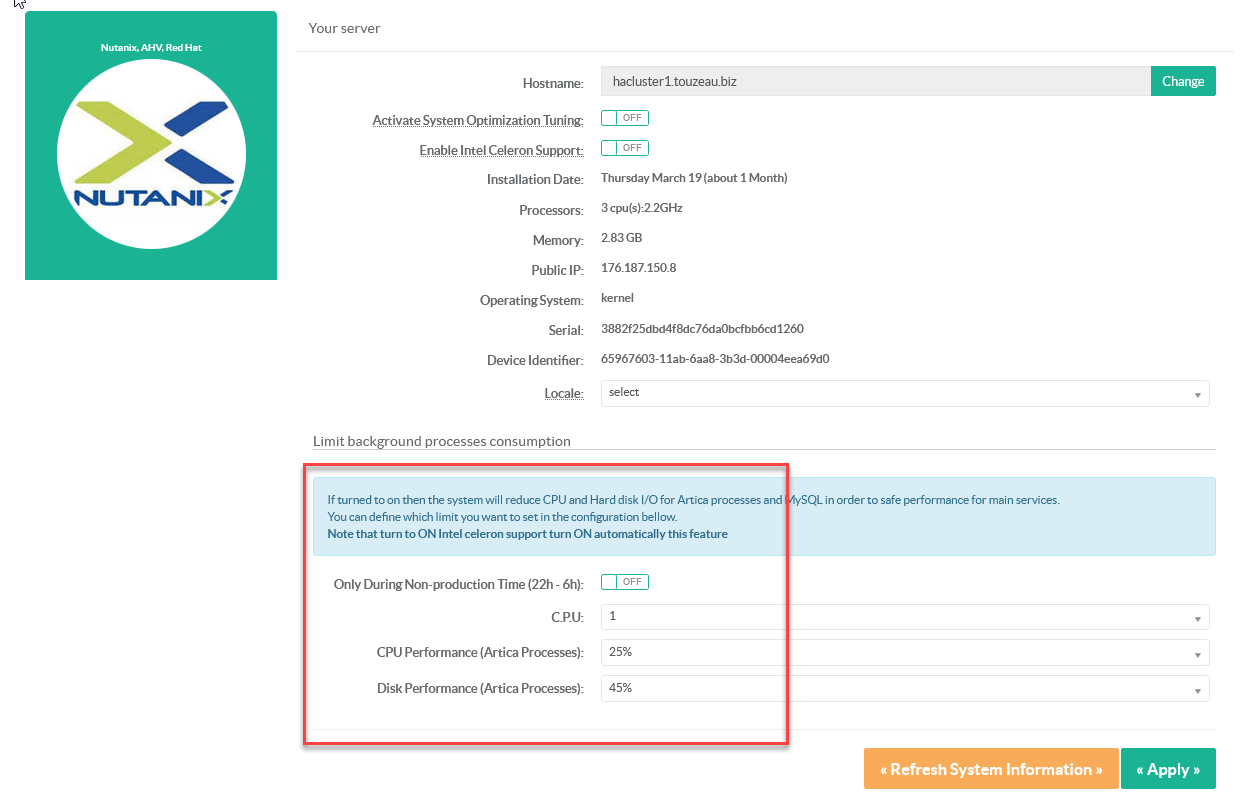Image resolution: width=1244 pixels, height=793 pixels.
Task: Click the Change hostname button
Action: point(1182,81)
